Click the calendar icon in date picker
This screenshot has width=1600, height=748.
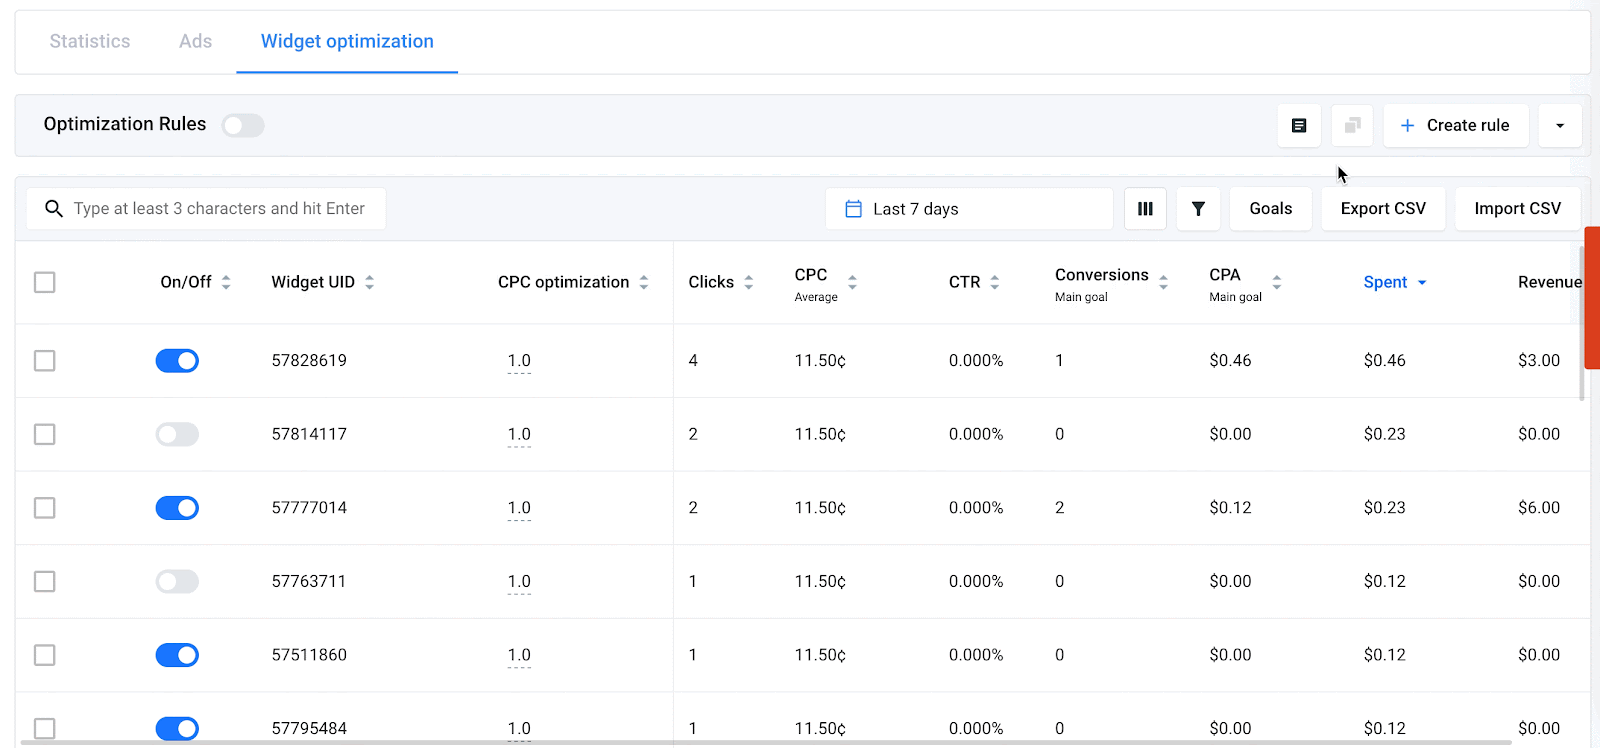[x=853, y=209]
